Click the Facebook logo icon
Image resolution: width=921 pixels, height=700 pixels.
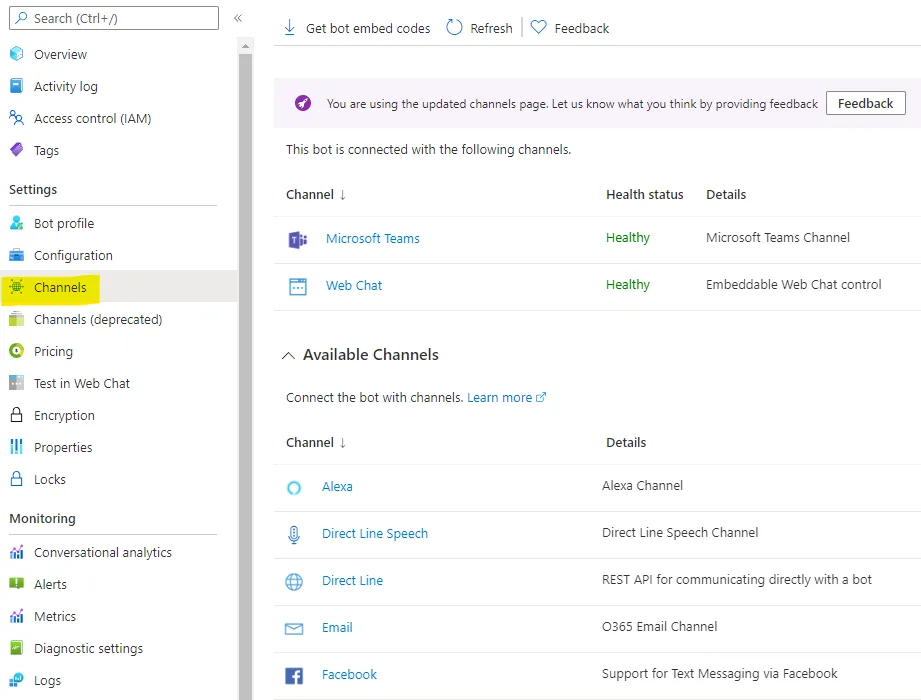tap(294, 676)
